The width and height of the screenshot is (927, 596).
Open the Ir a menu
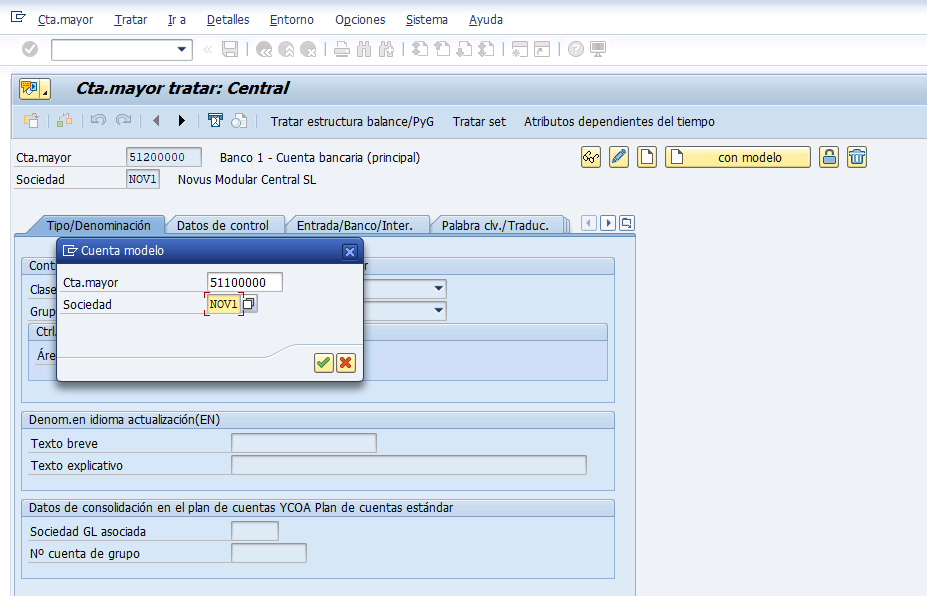177,20
